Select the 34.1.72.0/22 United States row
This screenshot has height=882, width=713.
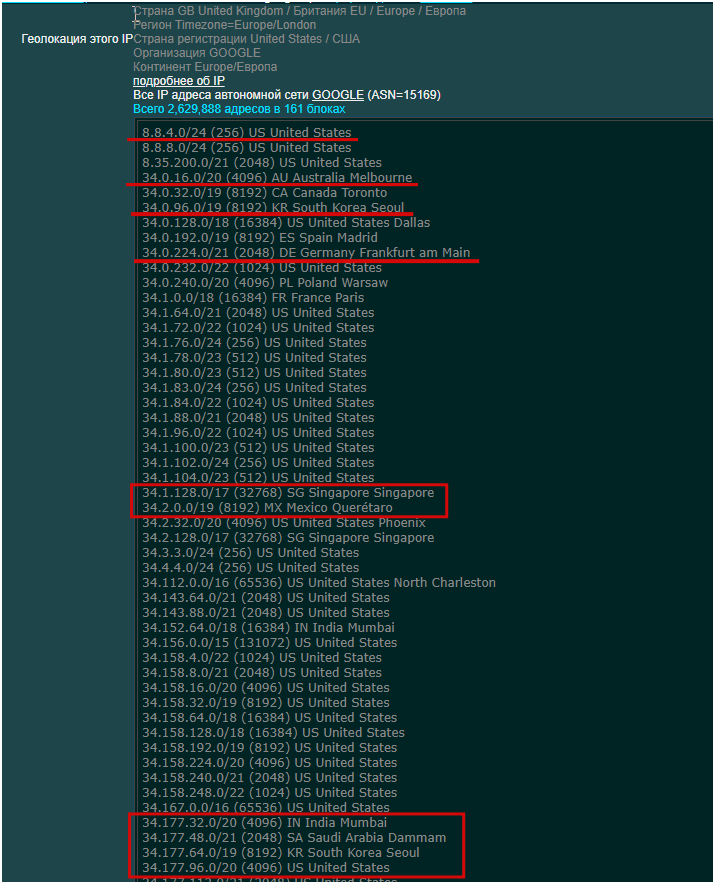coord(258,328)
